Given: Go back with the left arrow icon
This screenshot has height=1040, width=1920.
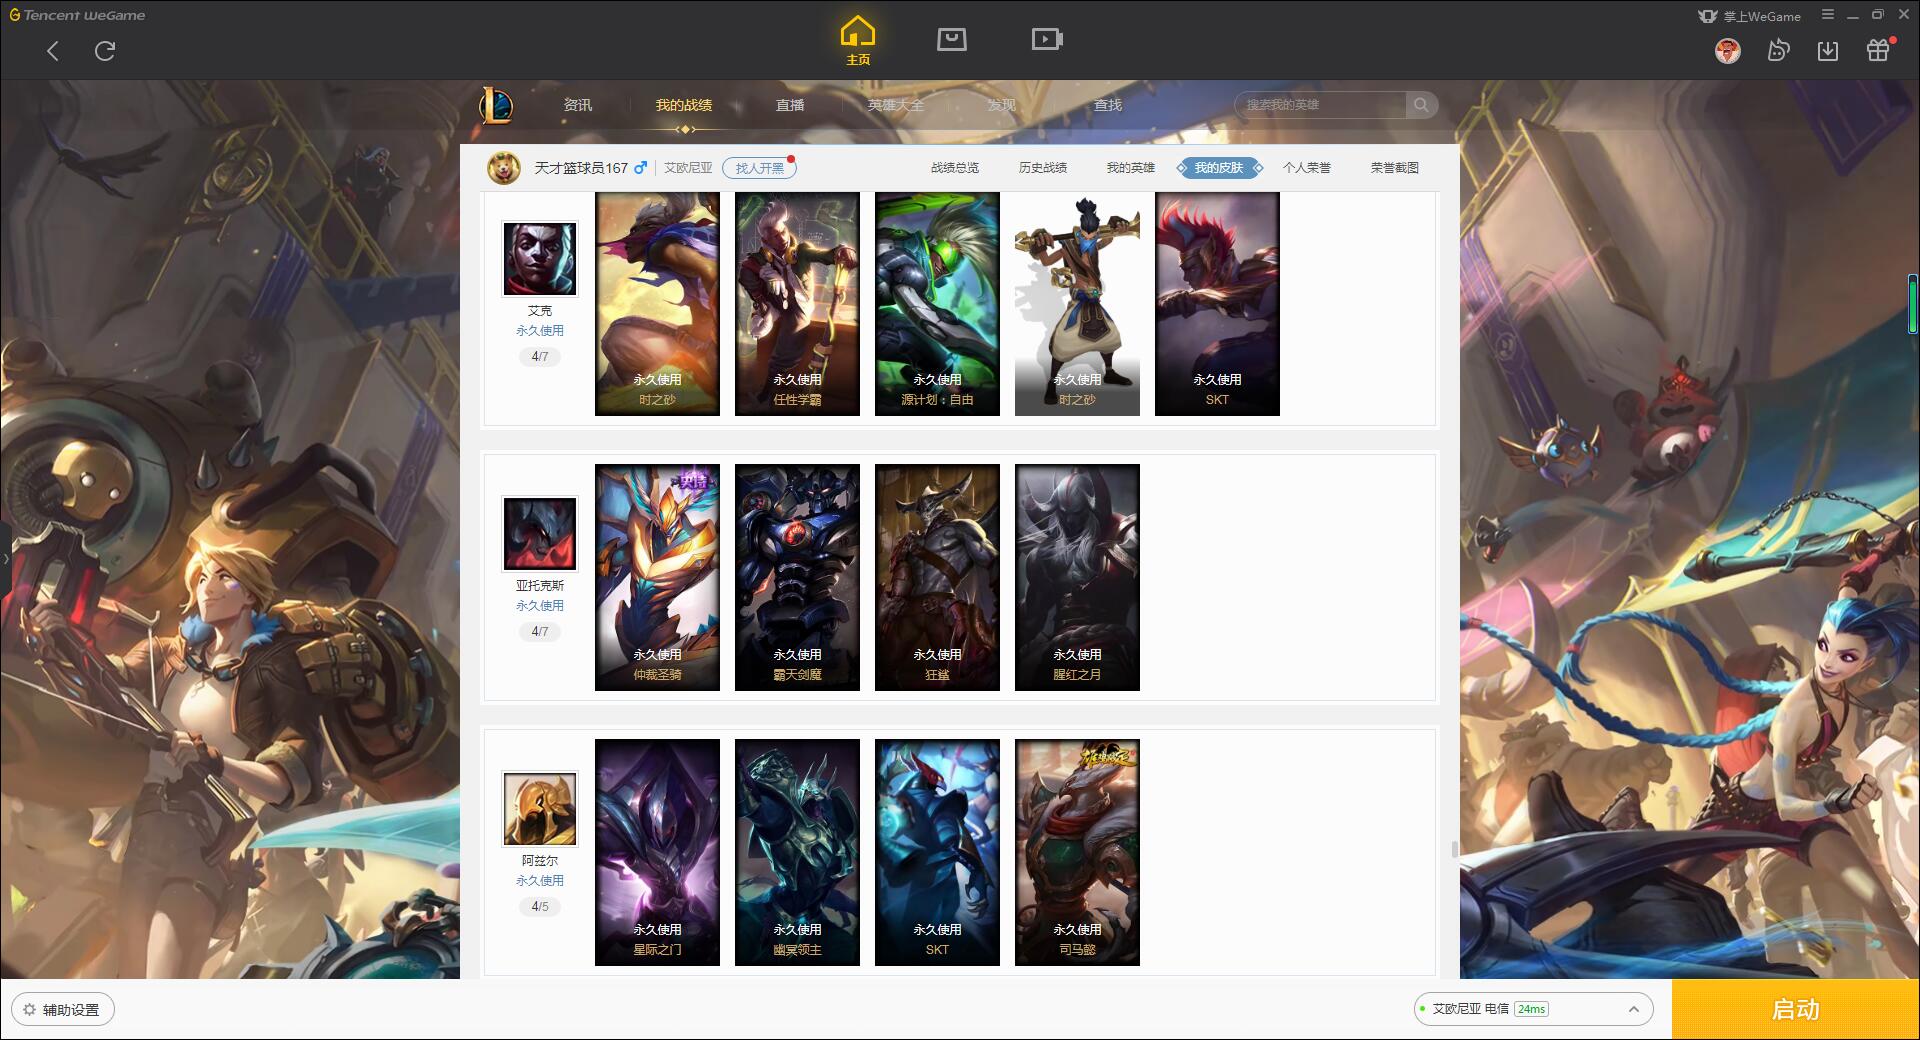Looking at the screenshot, I should click(53, 51).
